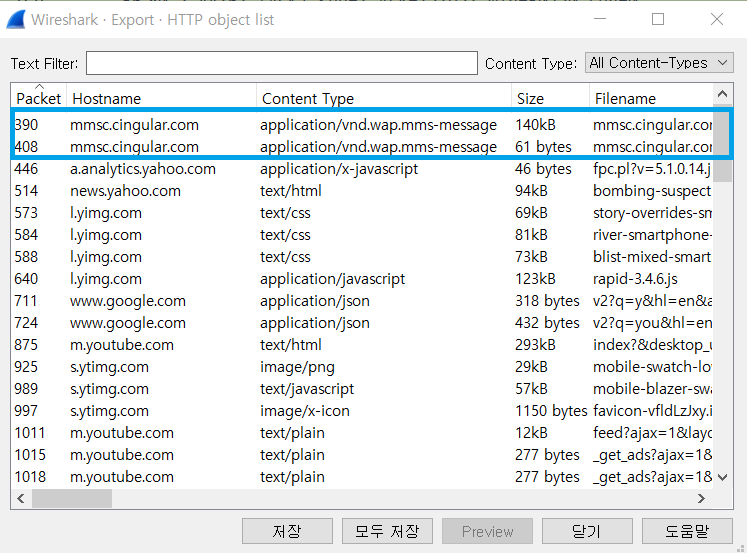Click the greyed-out Preview button
This screenshot has height=553, width=747.
(x=487, y=531)
